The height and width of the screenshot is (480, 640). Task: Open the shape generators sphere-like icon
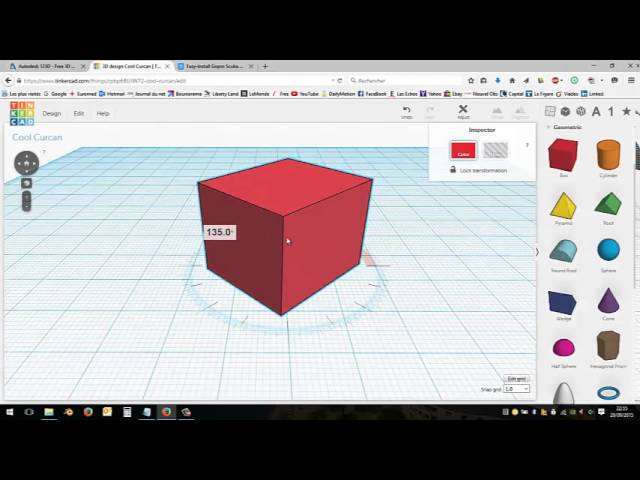click(580, 111)
